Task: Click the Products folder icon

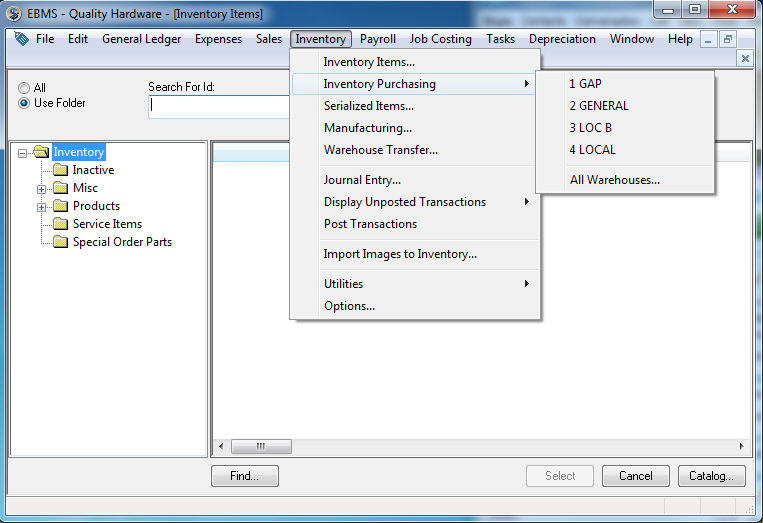Action: tap(60, 206)
